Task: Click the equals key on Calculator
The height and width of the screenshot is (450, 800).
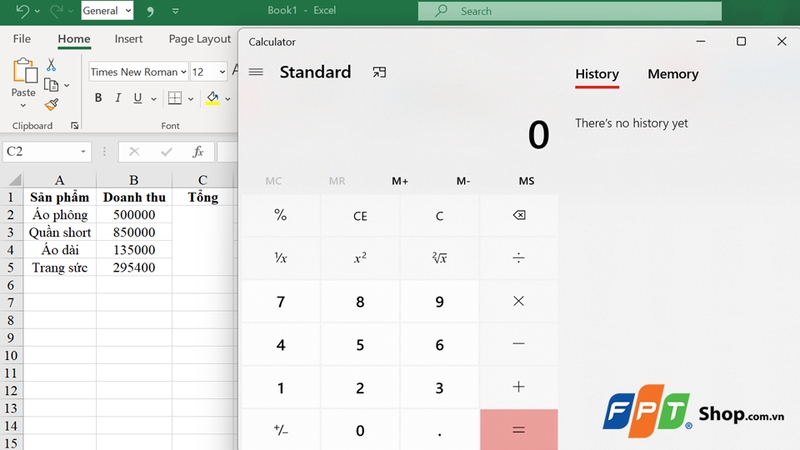Action: 519,430
